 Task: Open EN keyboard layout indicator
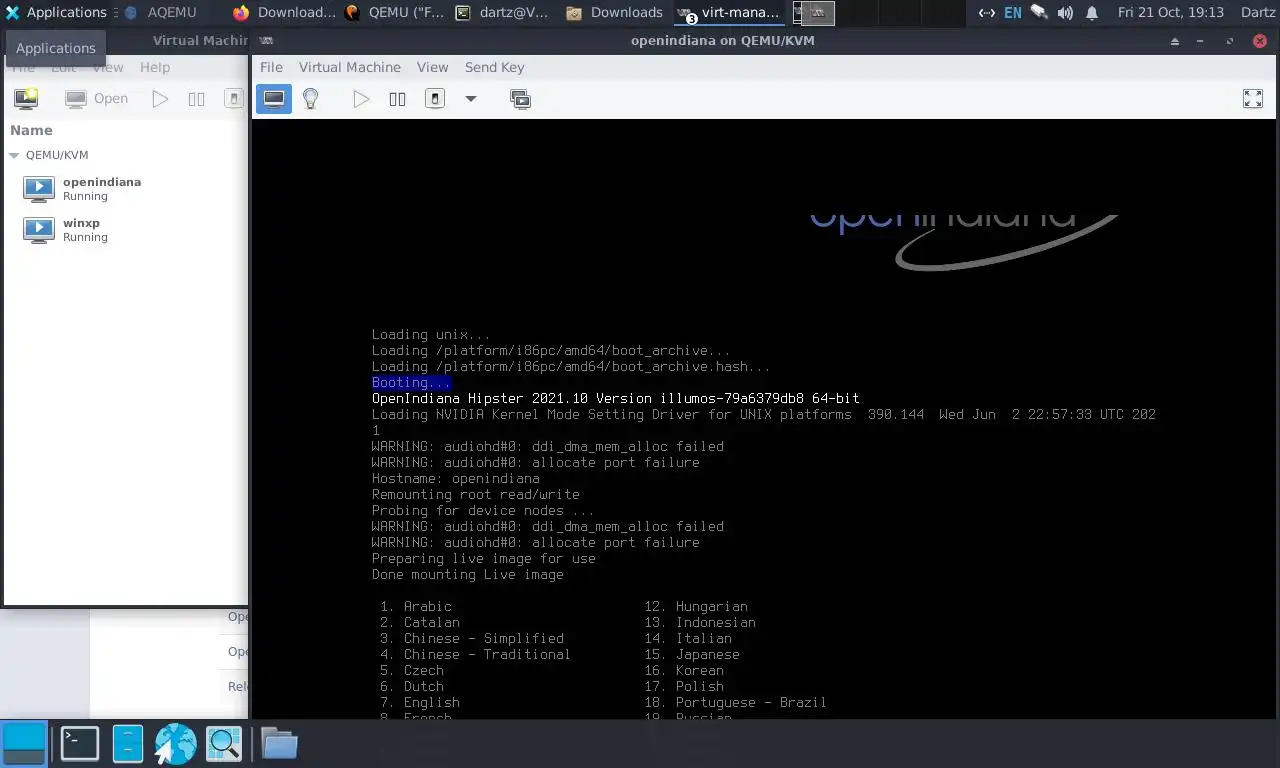1013,12
